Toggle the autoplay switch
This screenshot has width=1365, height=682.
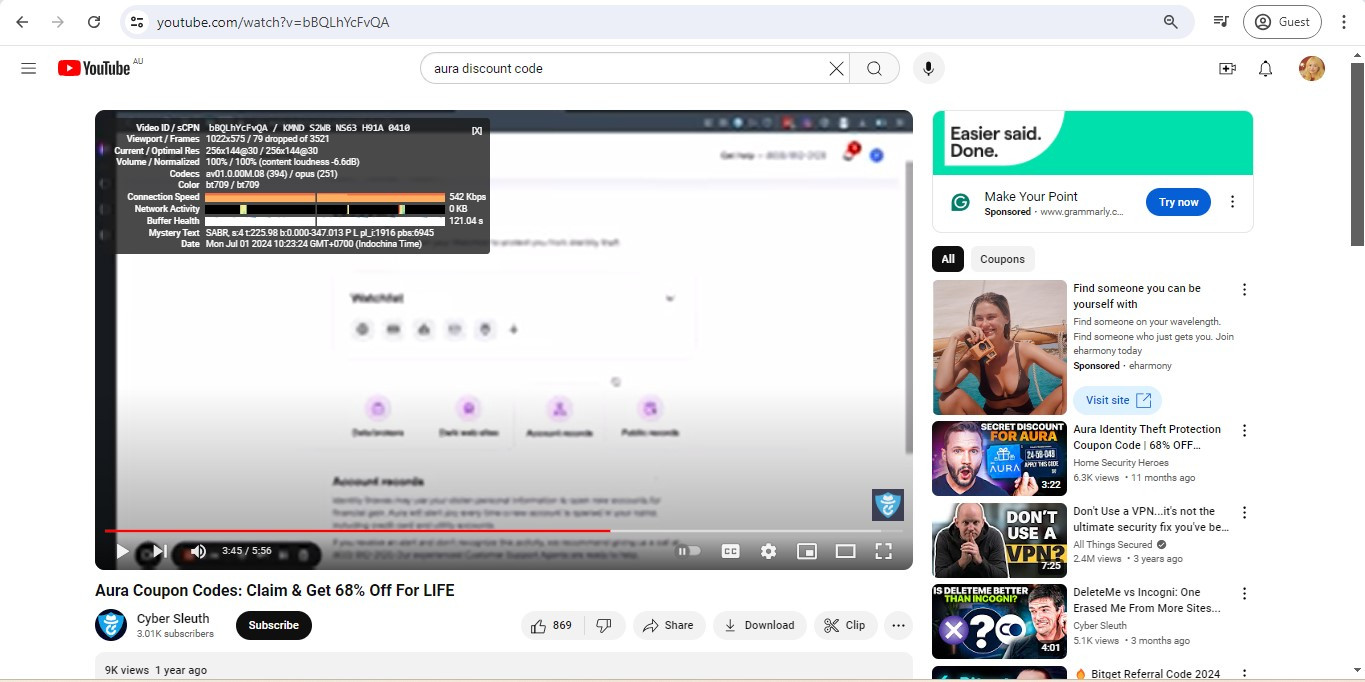[689, 551]
